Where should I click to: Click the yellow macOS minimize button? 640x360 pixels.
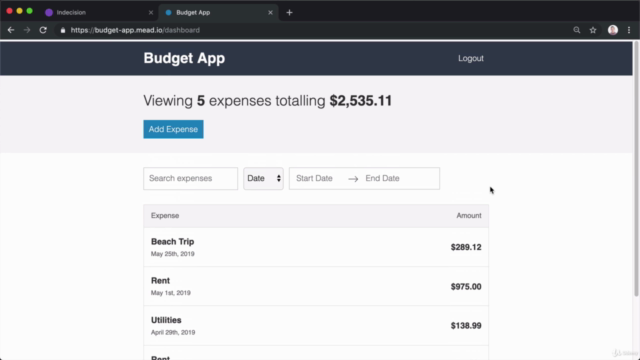coord(19,11)
